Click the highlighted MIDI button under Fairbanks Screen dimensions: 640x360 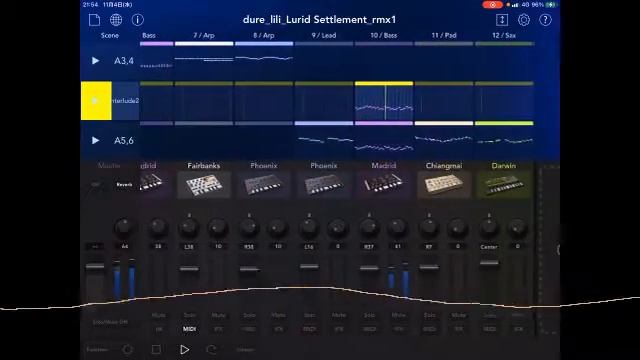click(189, 329)
